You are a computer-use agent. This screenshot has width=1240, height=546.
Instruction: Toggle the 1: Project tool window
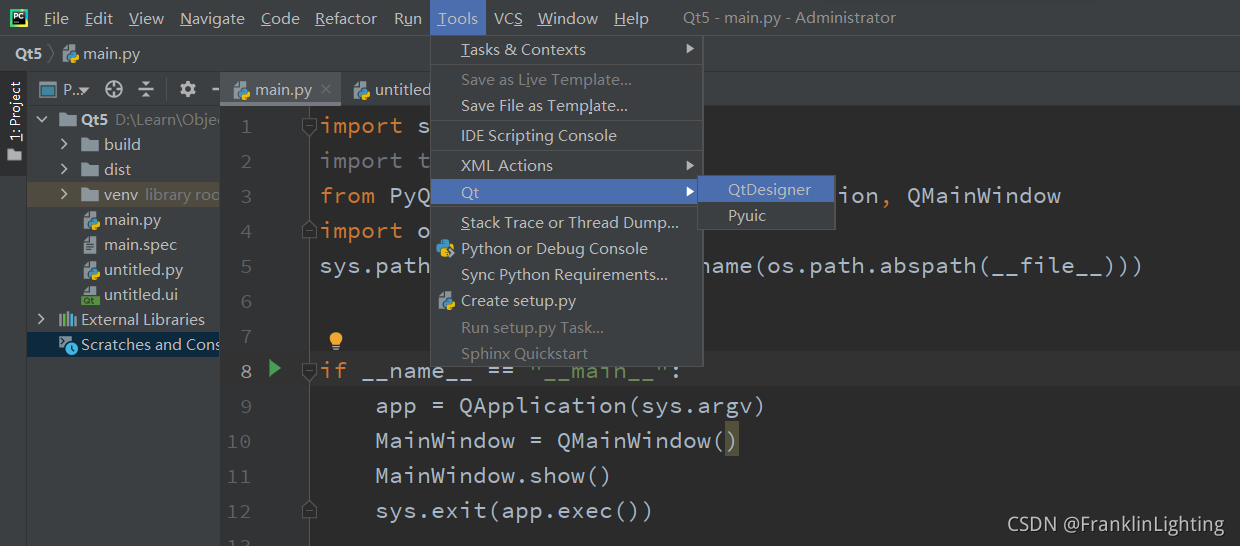click(x=14, y=111)
